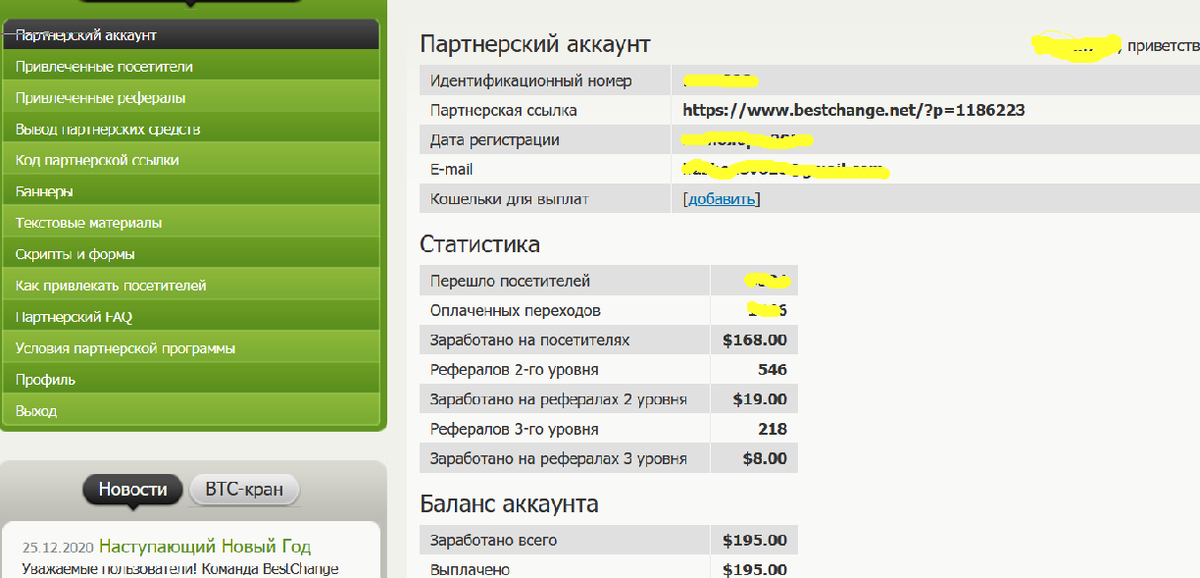Click Рефералов 2-го уровня value 546
The width and height of the screenshot is (1200, 578).
click(773, 370)
